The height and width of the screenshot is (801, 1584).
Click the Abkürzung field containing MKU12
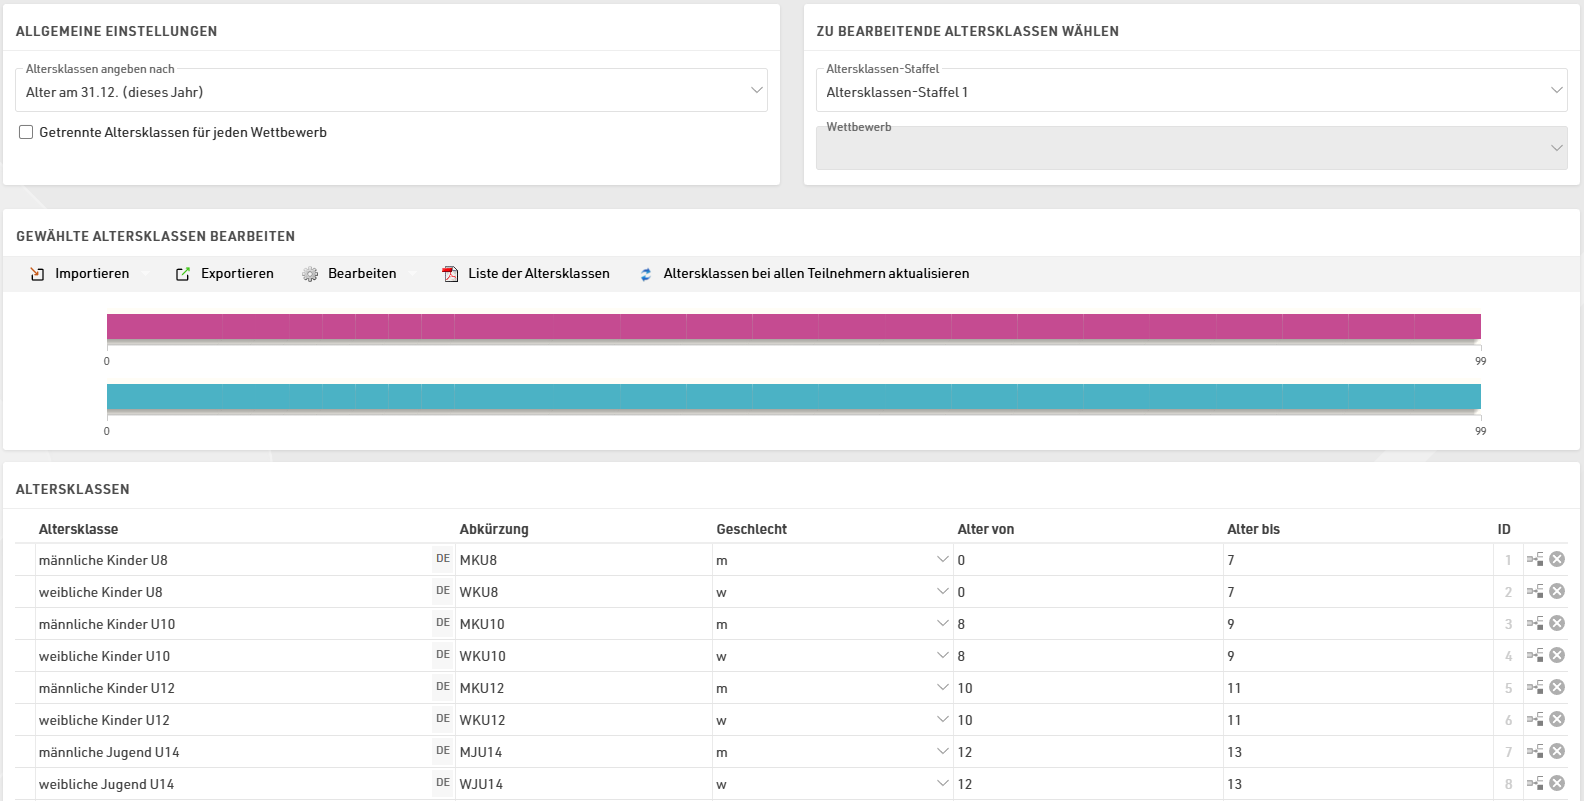pyautogui.click(x=580, y=688)
